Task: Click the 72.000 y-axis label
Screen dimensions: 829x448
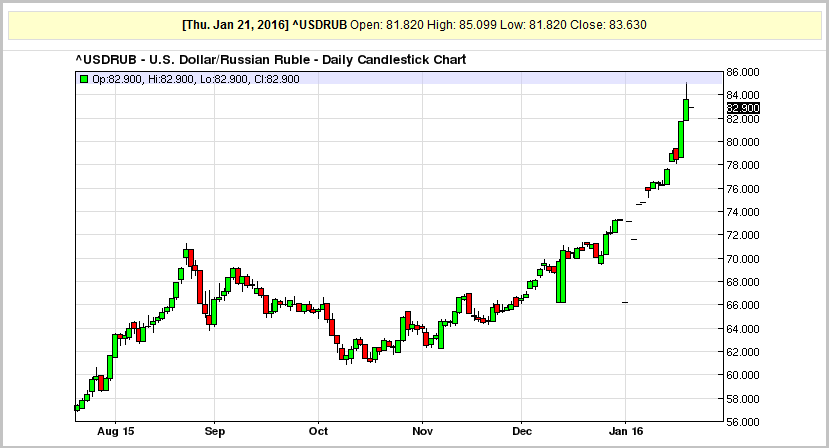Action: coord(743,235)
